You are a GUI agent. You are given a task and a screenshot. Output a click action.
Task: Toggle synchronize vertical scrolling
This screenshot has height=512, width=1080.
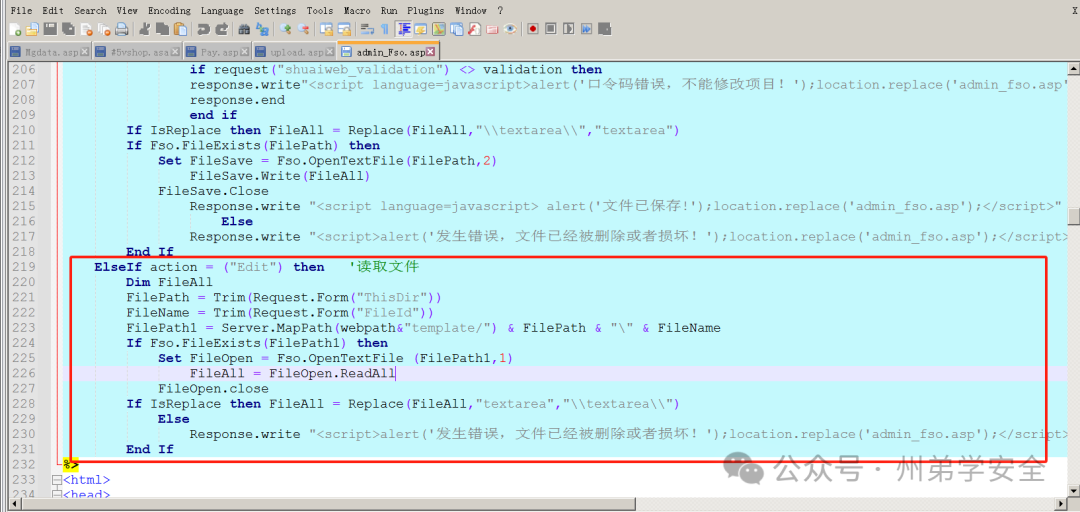click(x=326, y=29)
